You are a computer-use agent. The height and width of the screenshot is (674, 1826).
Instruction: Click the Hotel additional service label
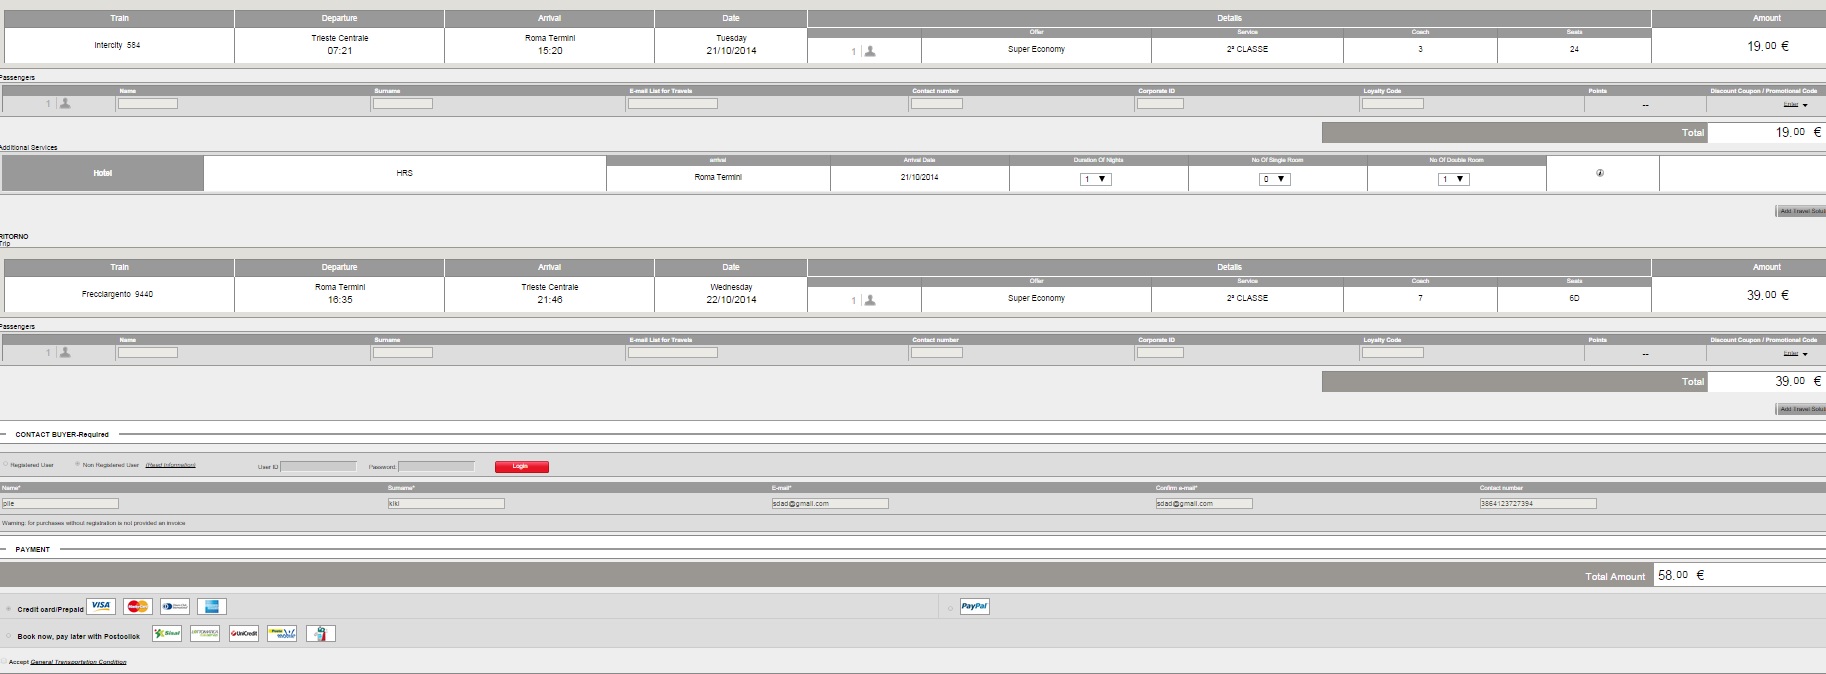(x=103, y=173)
